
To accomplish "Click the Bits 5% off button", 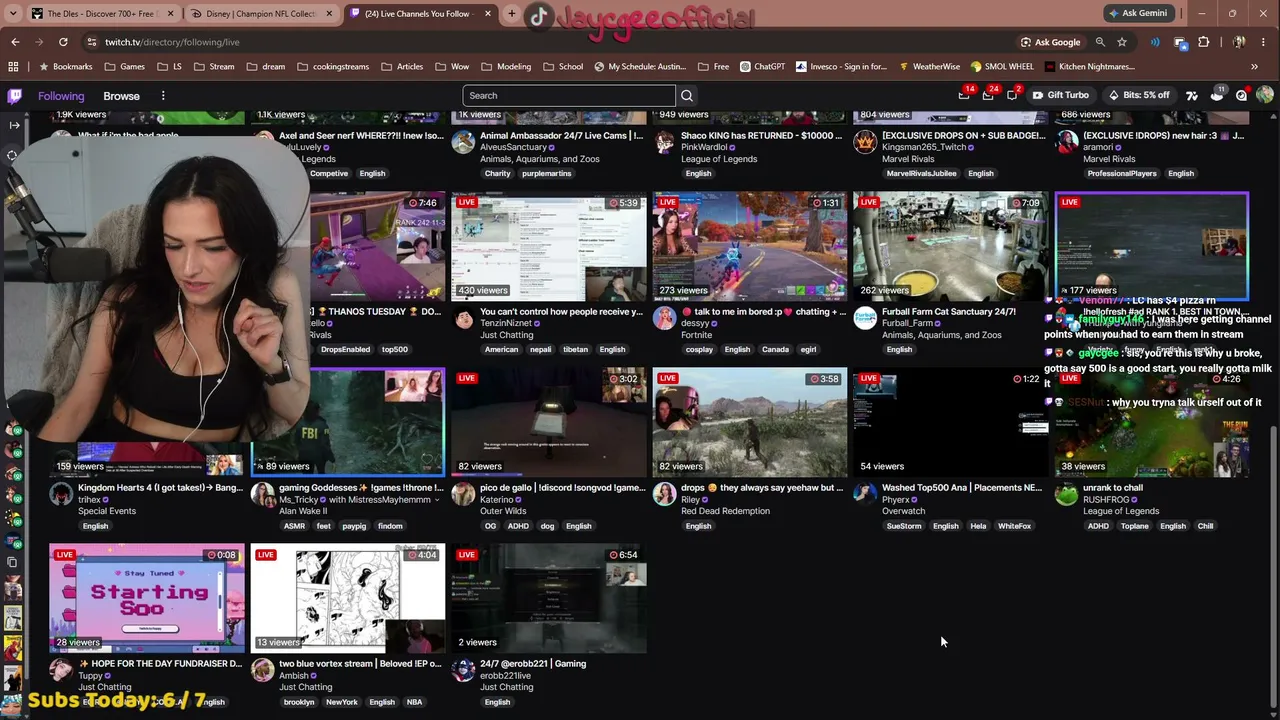I will 1139,96.
